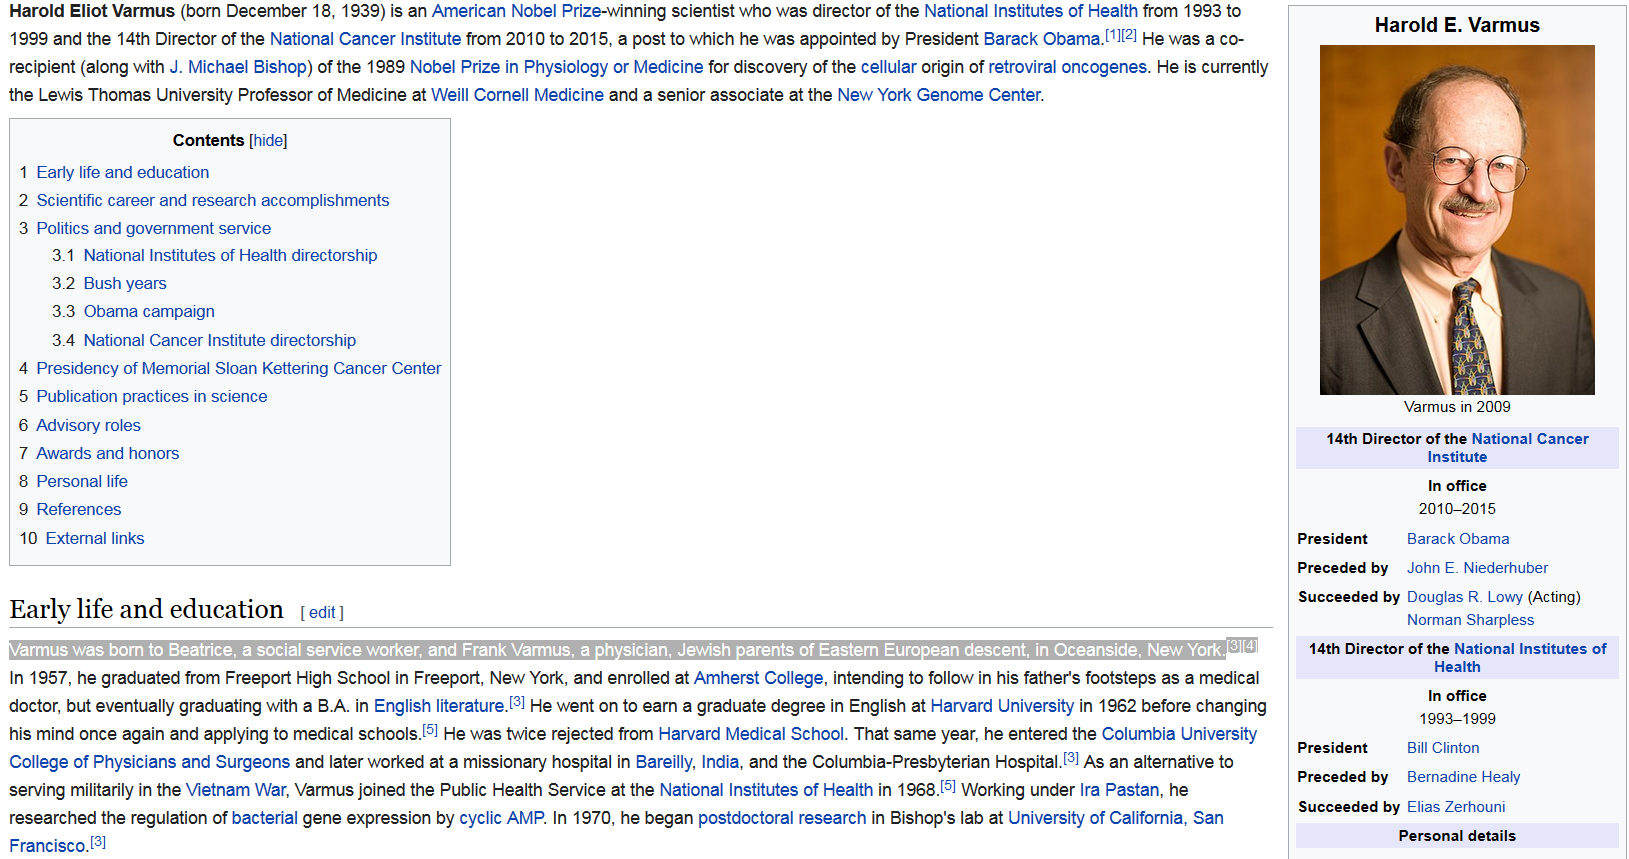Follow the cellular link
Viewport: 1629px width, 859px height.
(x=889, y=67)
